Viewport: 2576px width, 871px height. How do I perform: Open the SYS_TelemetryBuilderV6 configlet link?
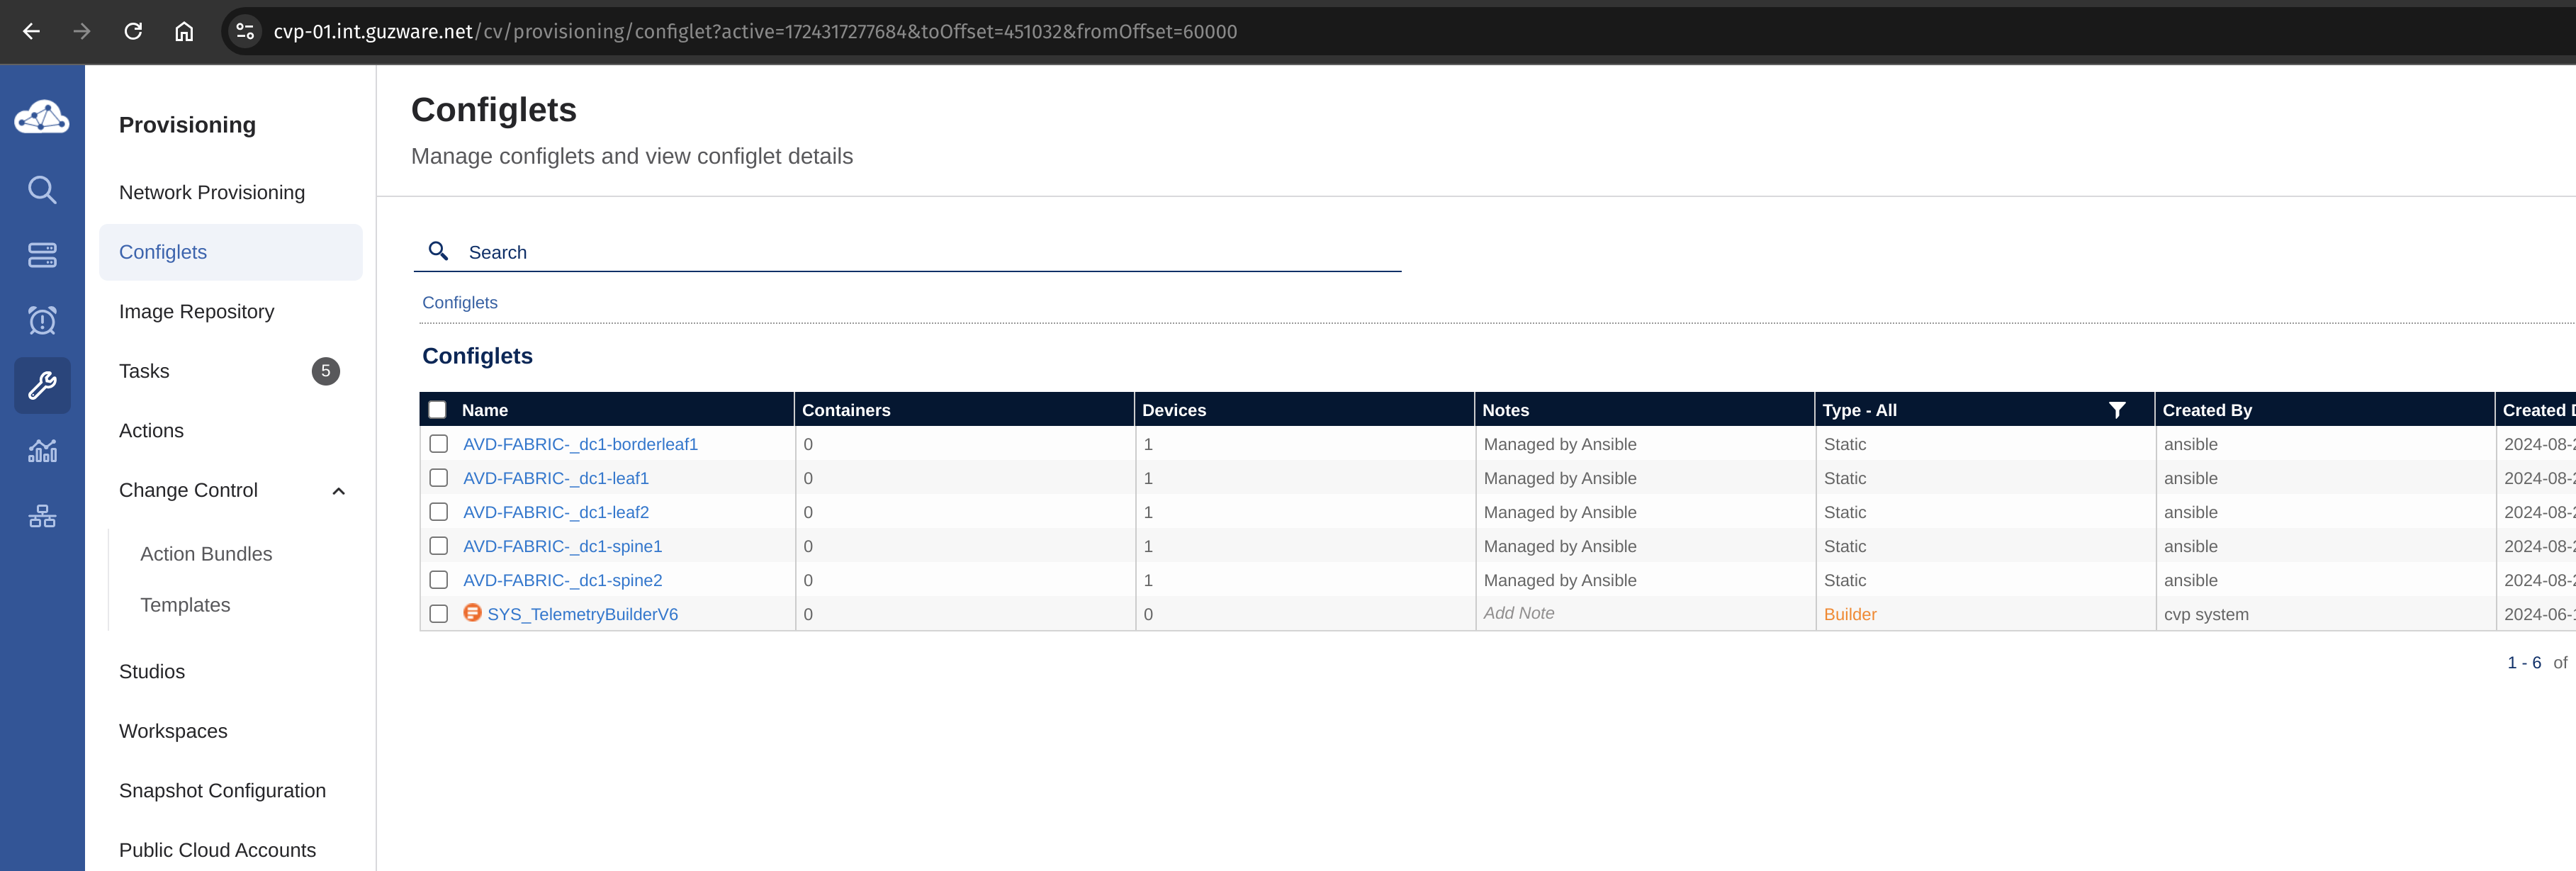tap(582, 614)
